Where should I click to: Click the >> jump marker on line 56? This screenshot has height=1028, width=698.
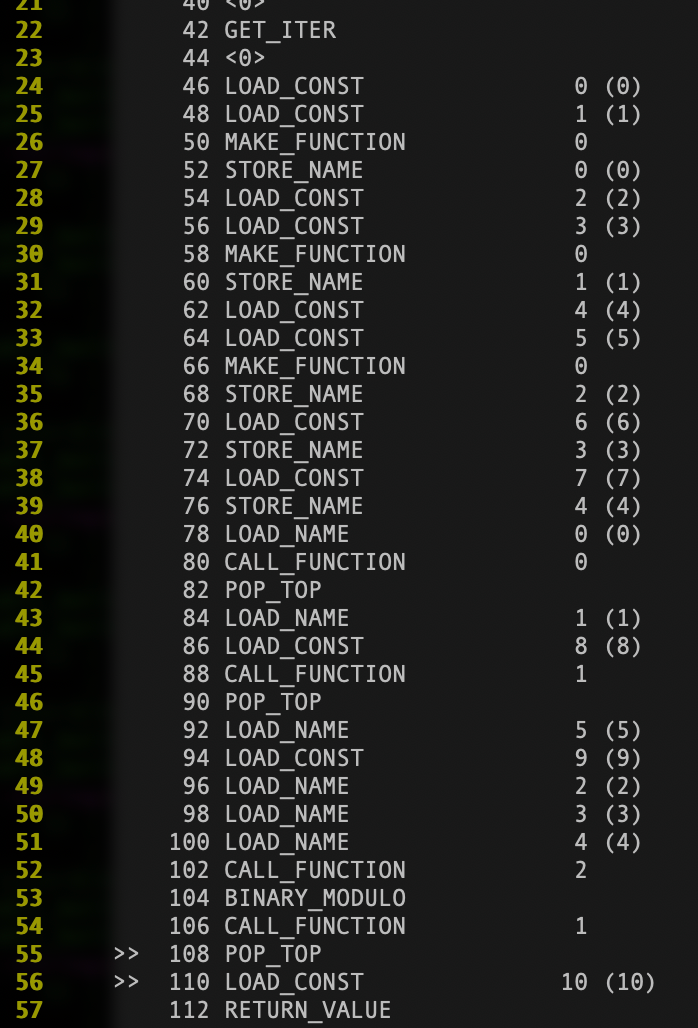[x=126, y=982]
